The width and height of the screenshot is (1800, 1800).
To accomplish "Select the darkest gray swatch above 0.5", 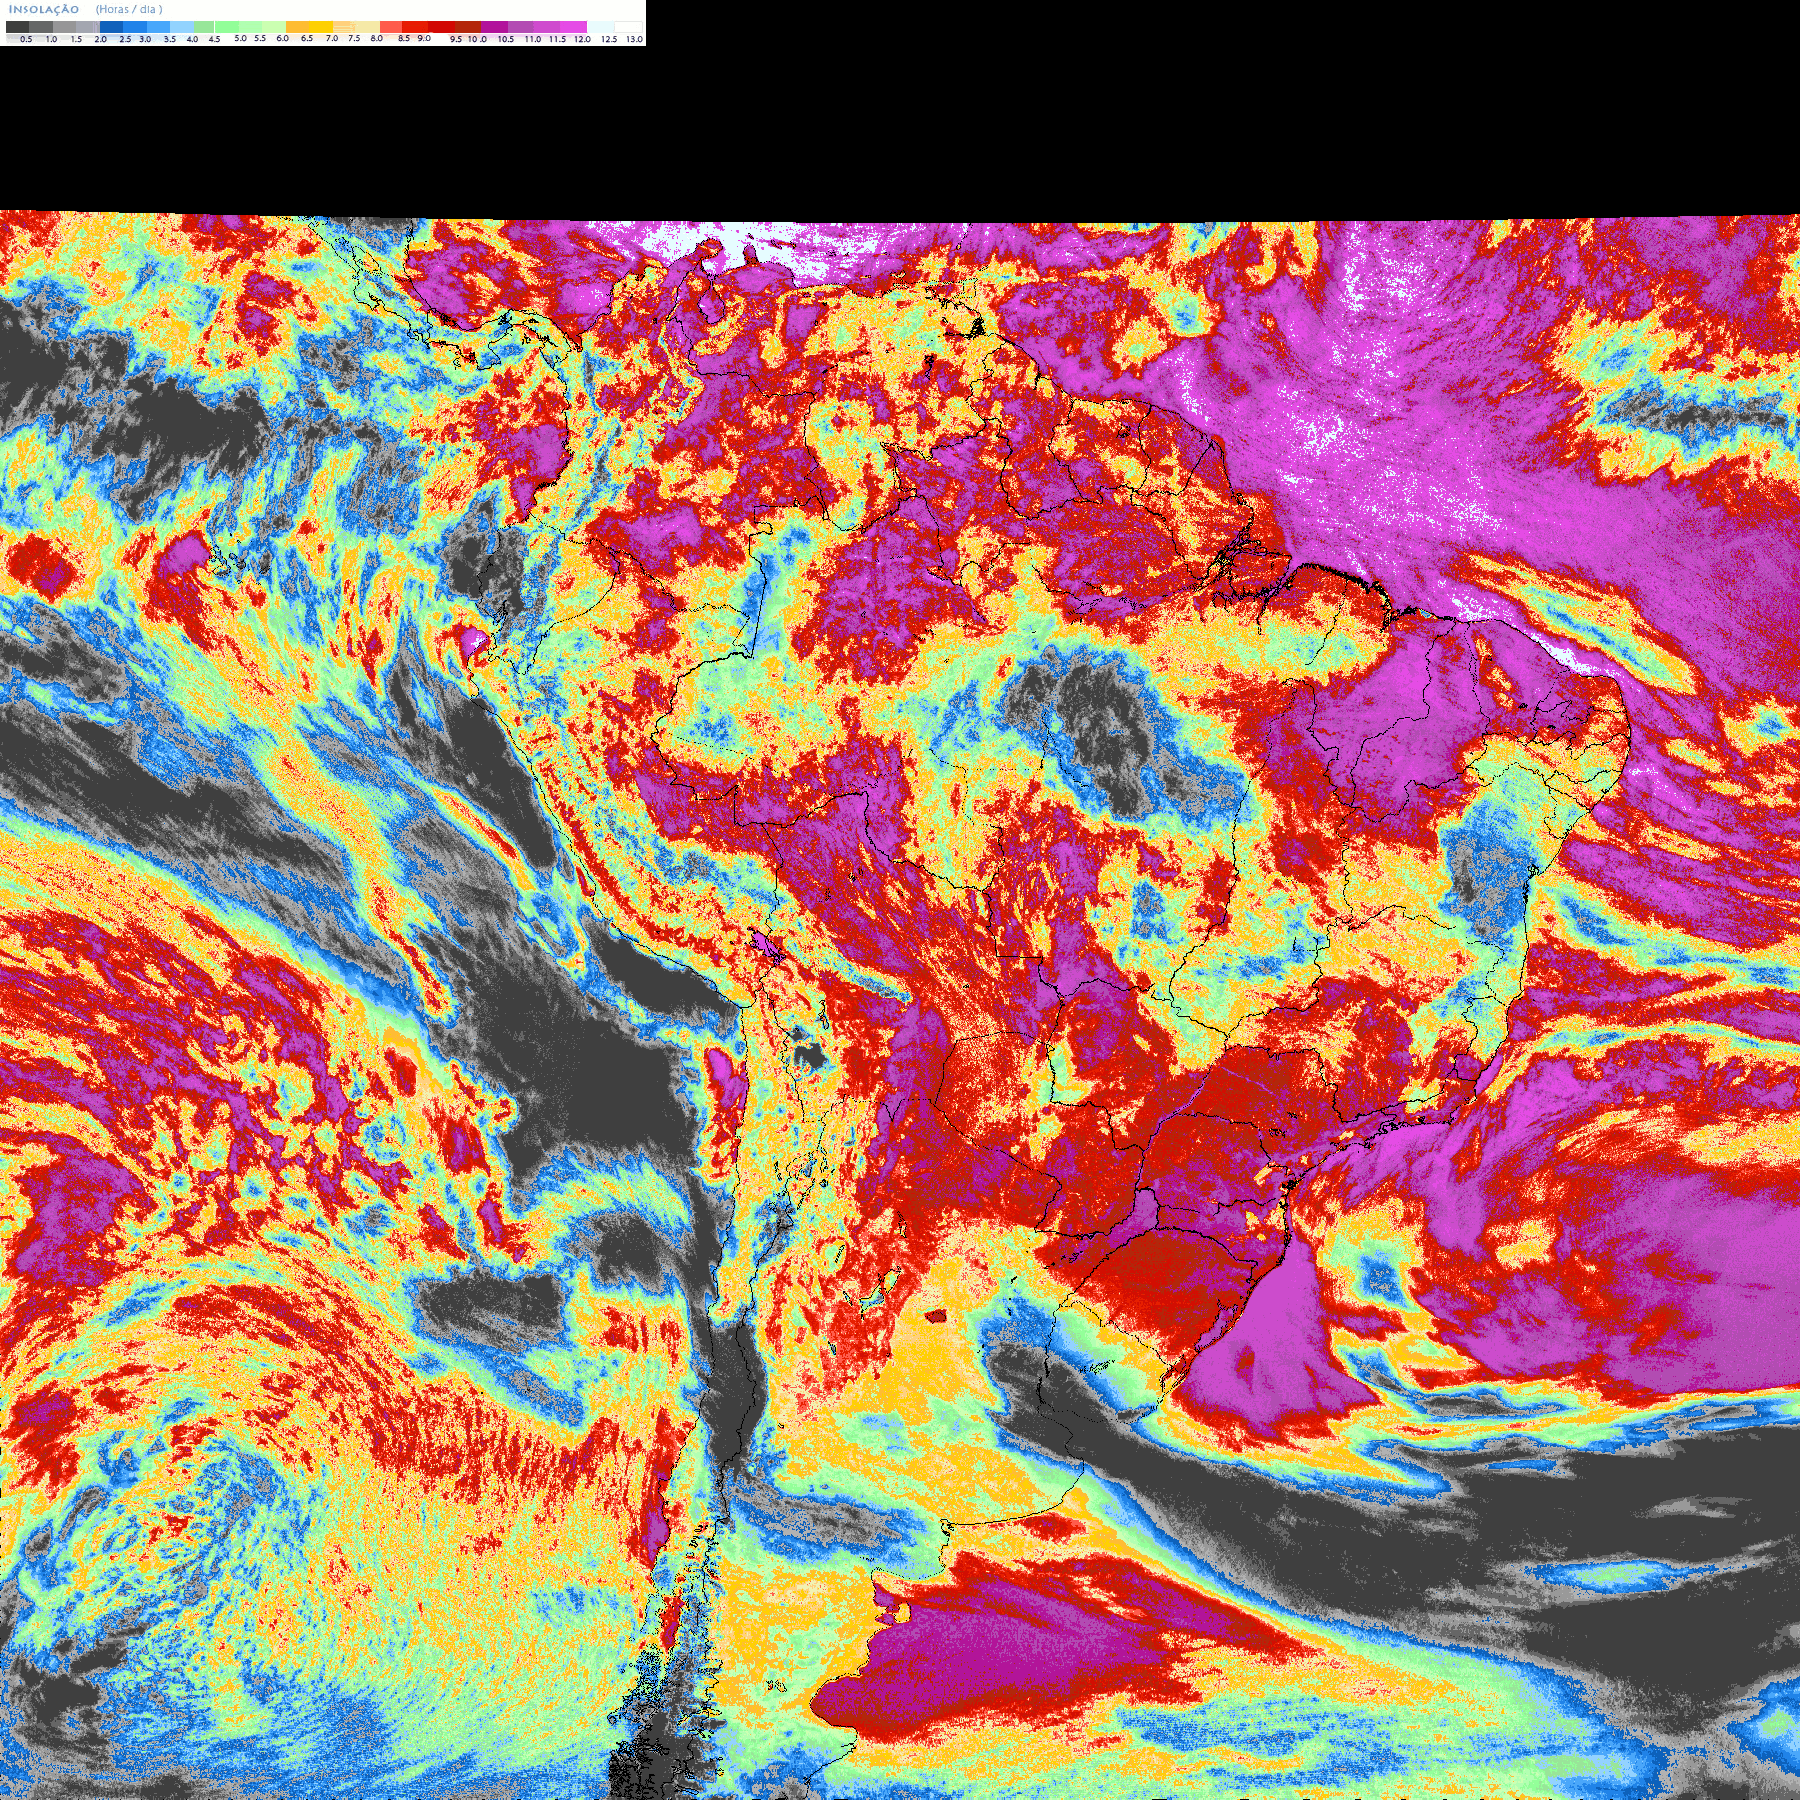I will coord(17,27).
